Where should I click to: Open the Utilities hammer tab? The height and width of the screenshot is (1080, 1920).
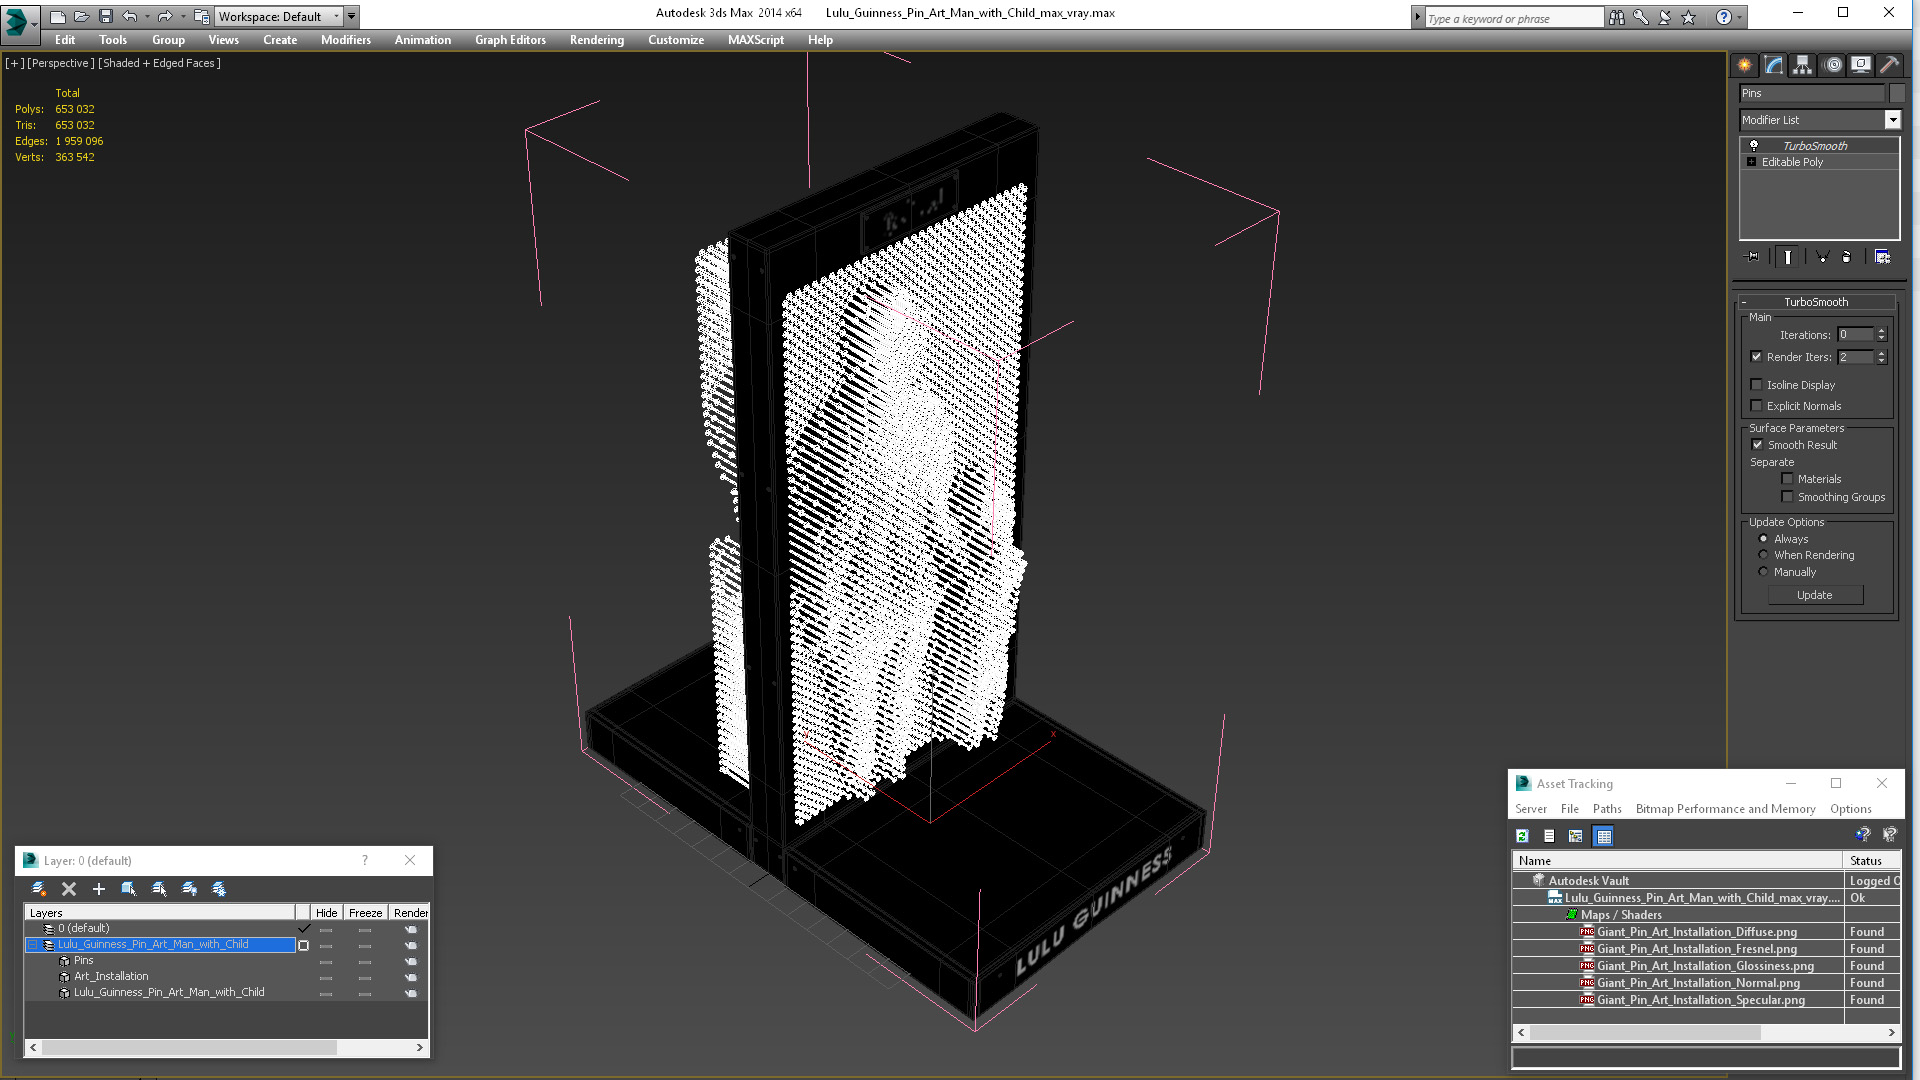pos(1889,65)
